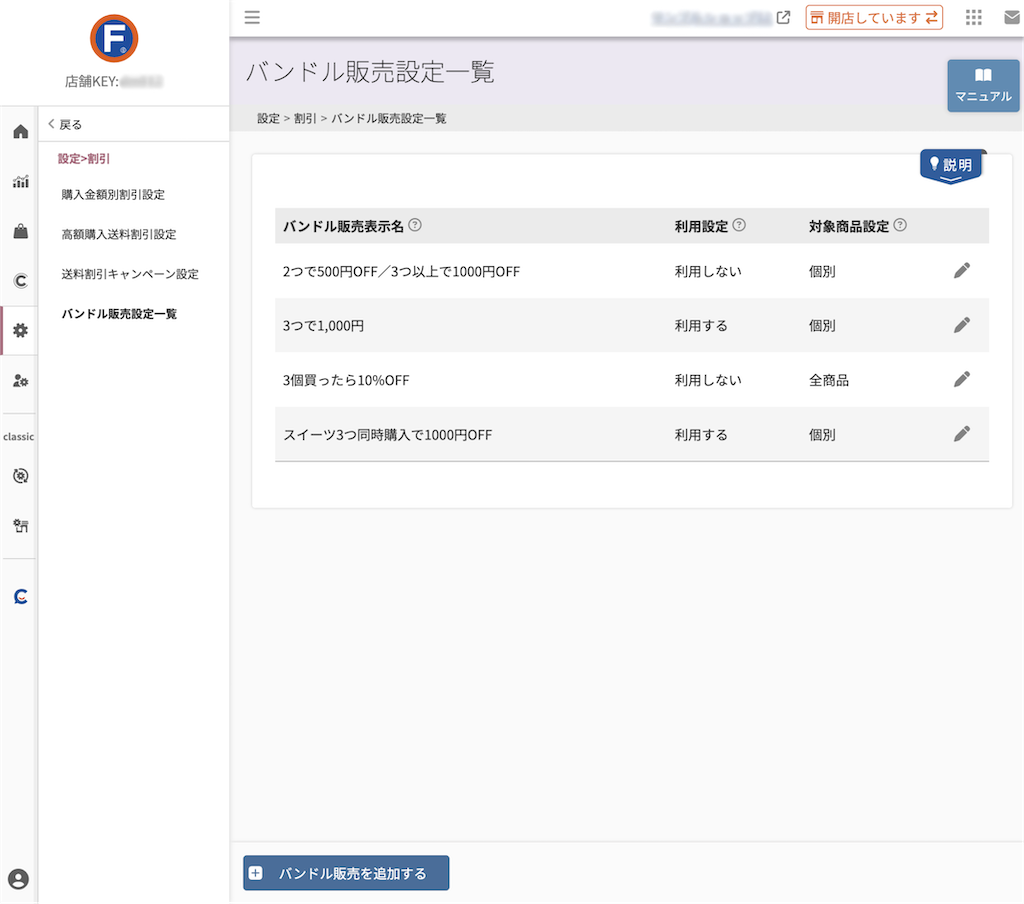Image resolution: width=1024 pixels, height=904 pixels.
Task: Click the gray C icon in sidebar
Action: 21,281
